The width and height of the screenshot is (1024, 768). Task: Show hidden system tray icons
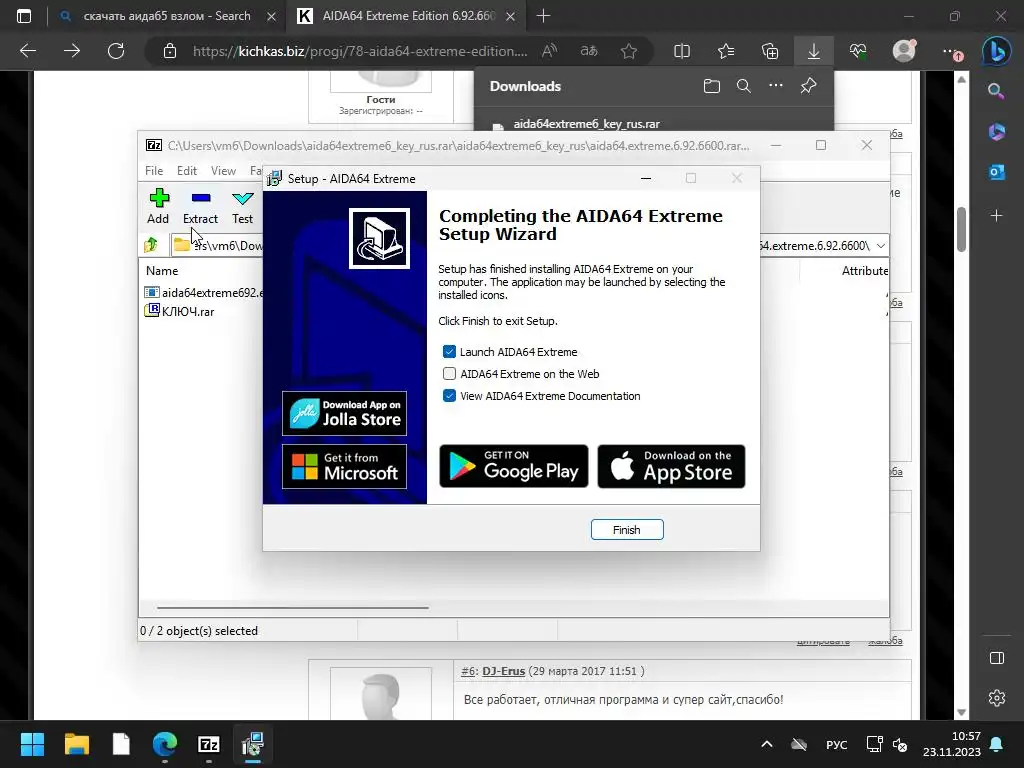(x=767, y=744)
